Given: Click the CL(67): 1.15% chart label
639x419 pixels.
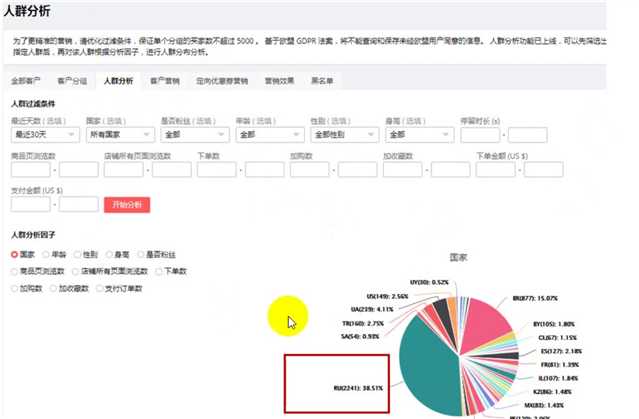Looking at the screenshot, I should (x=557, y=337).
